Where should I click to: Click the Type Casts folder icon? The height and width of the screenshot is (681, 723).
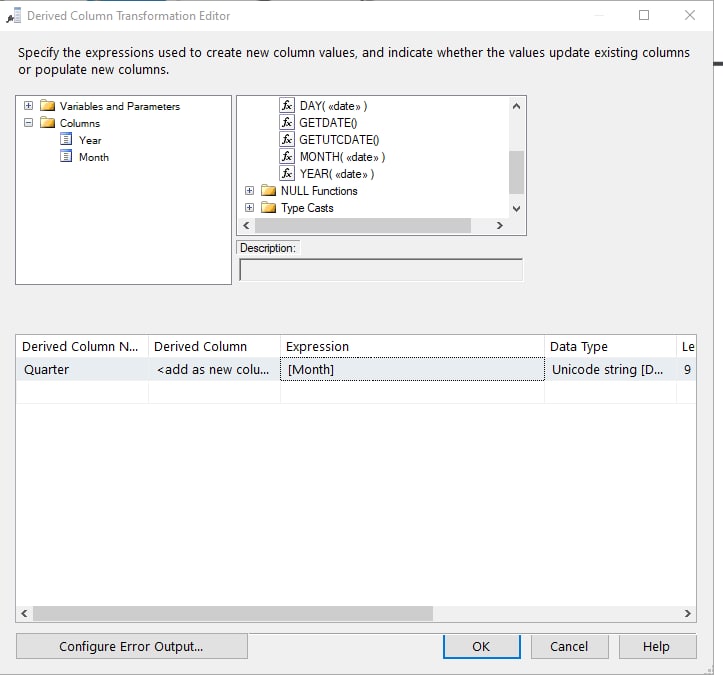click(x=268, y=207)
